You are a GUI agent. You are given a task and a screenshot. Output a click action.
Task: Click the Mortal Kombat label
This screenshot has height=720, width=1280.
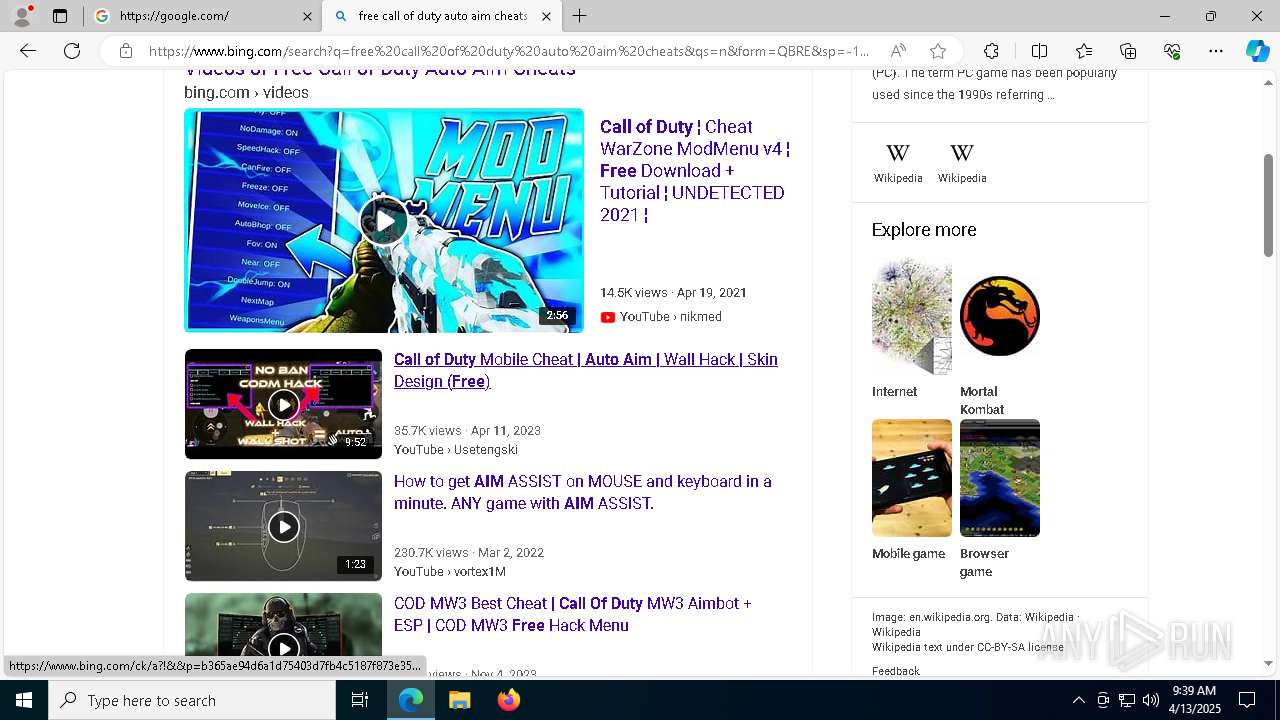pos(982,400)
